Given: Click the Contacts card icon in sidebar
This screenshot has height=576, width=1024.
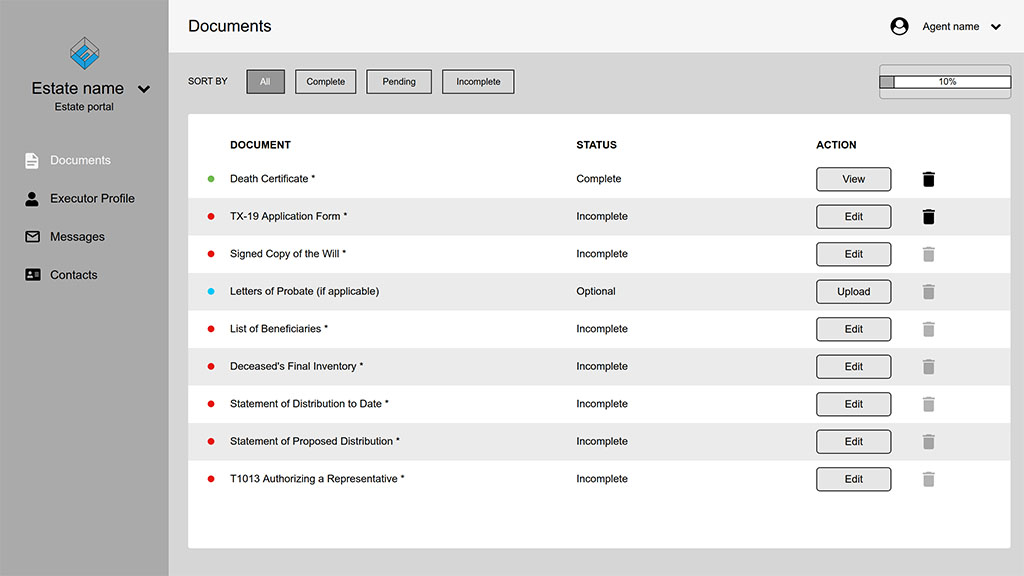Looking at the screenshot, I should 32,275.
